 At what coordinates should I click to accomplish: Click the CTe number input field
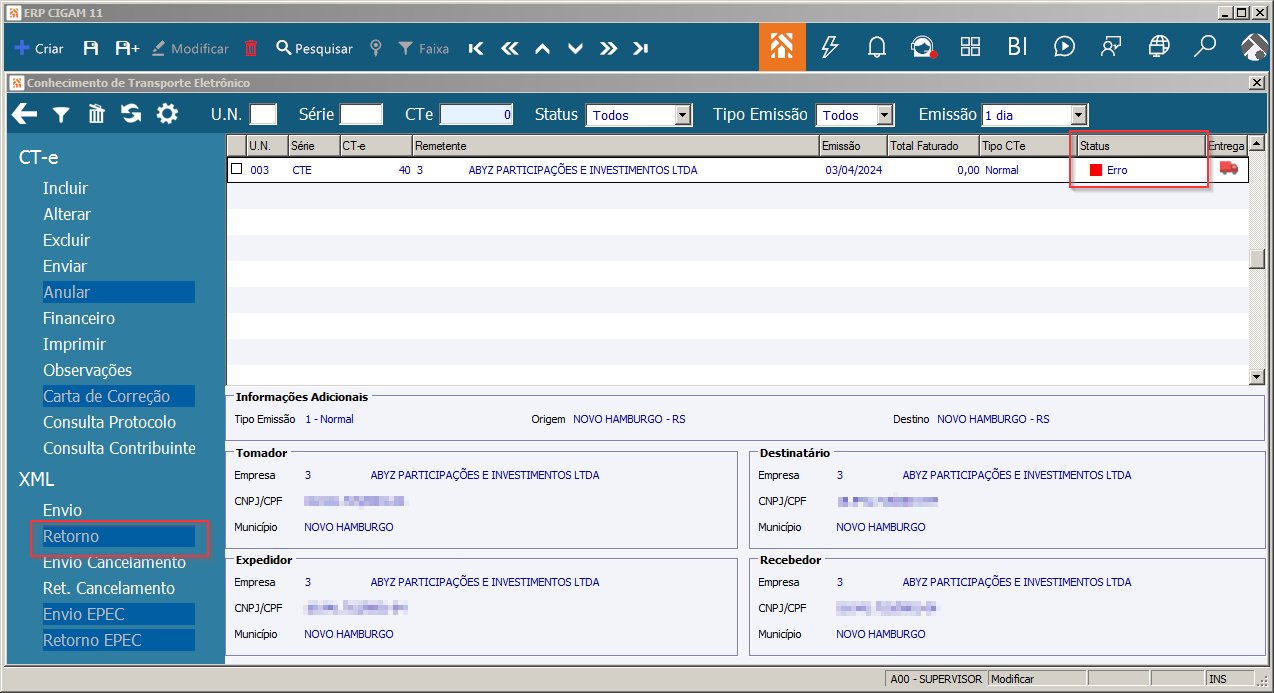(477, 115)
